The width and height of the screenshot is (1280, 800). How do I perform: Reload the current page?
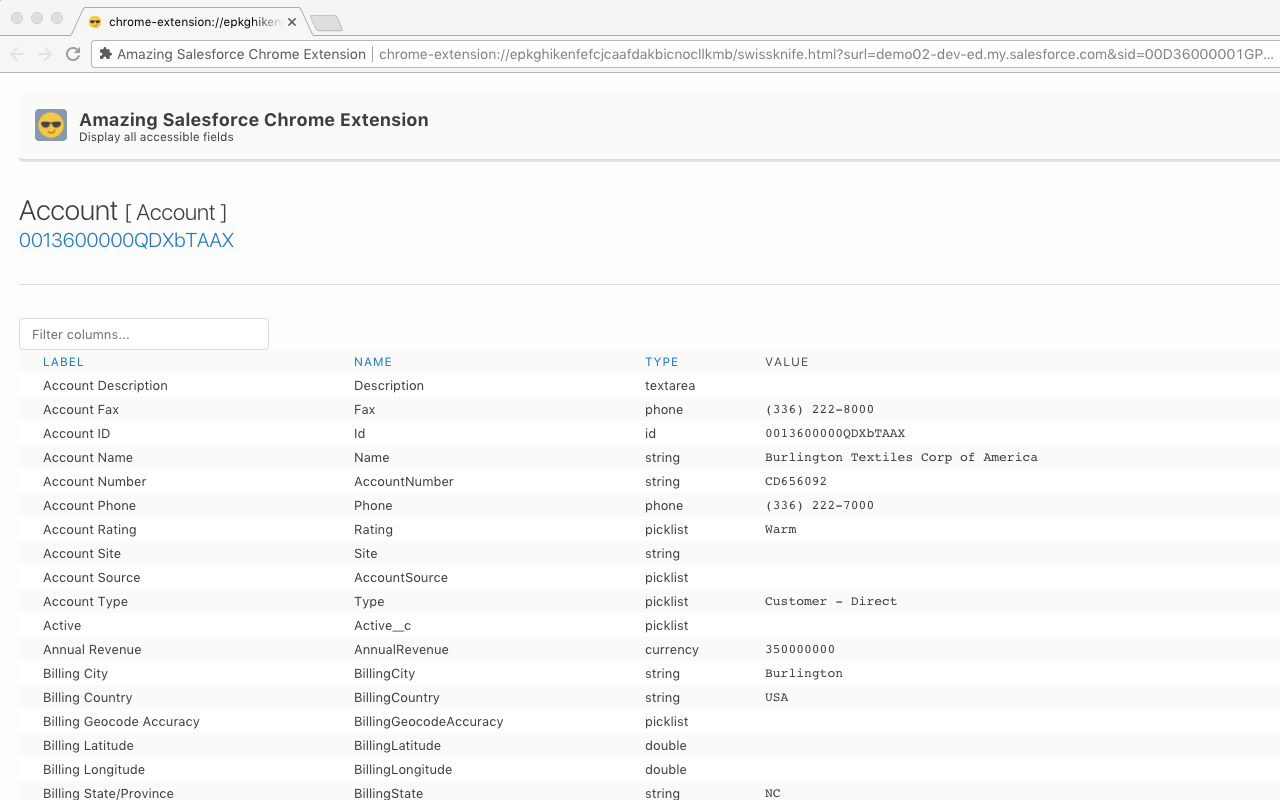pyautogui.click(x=72, y=55)
